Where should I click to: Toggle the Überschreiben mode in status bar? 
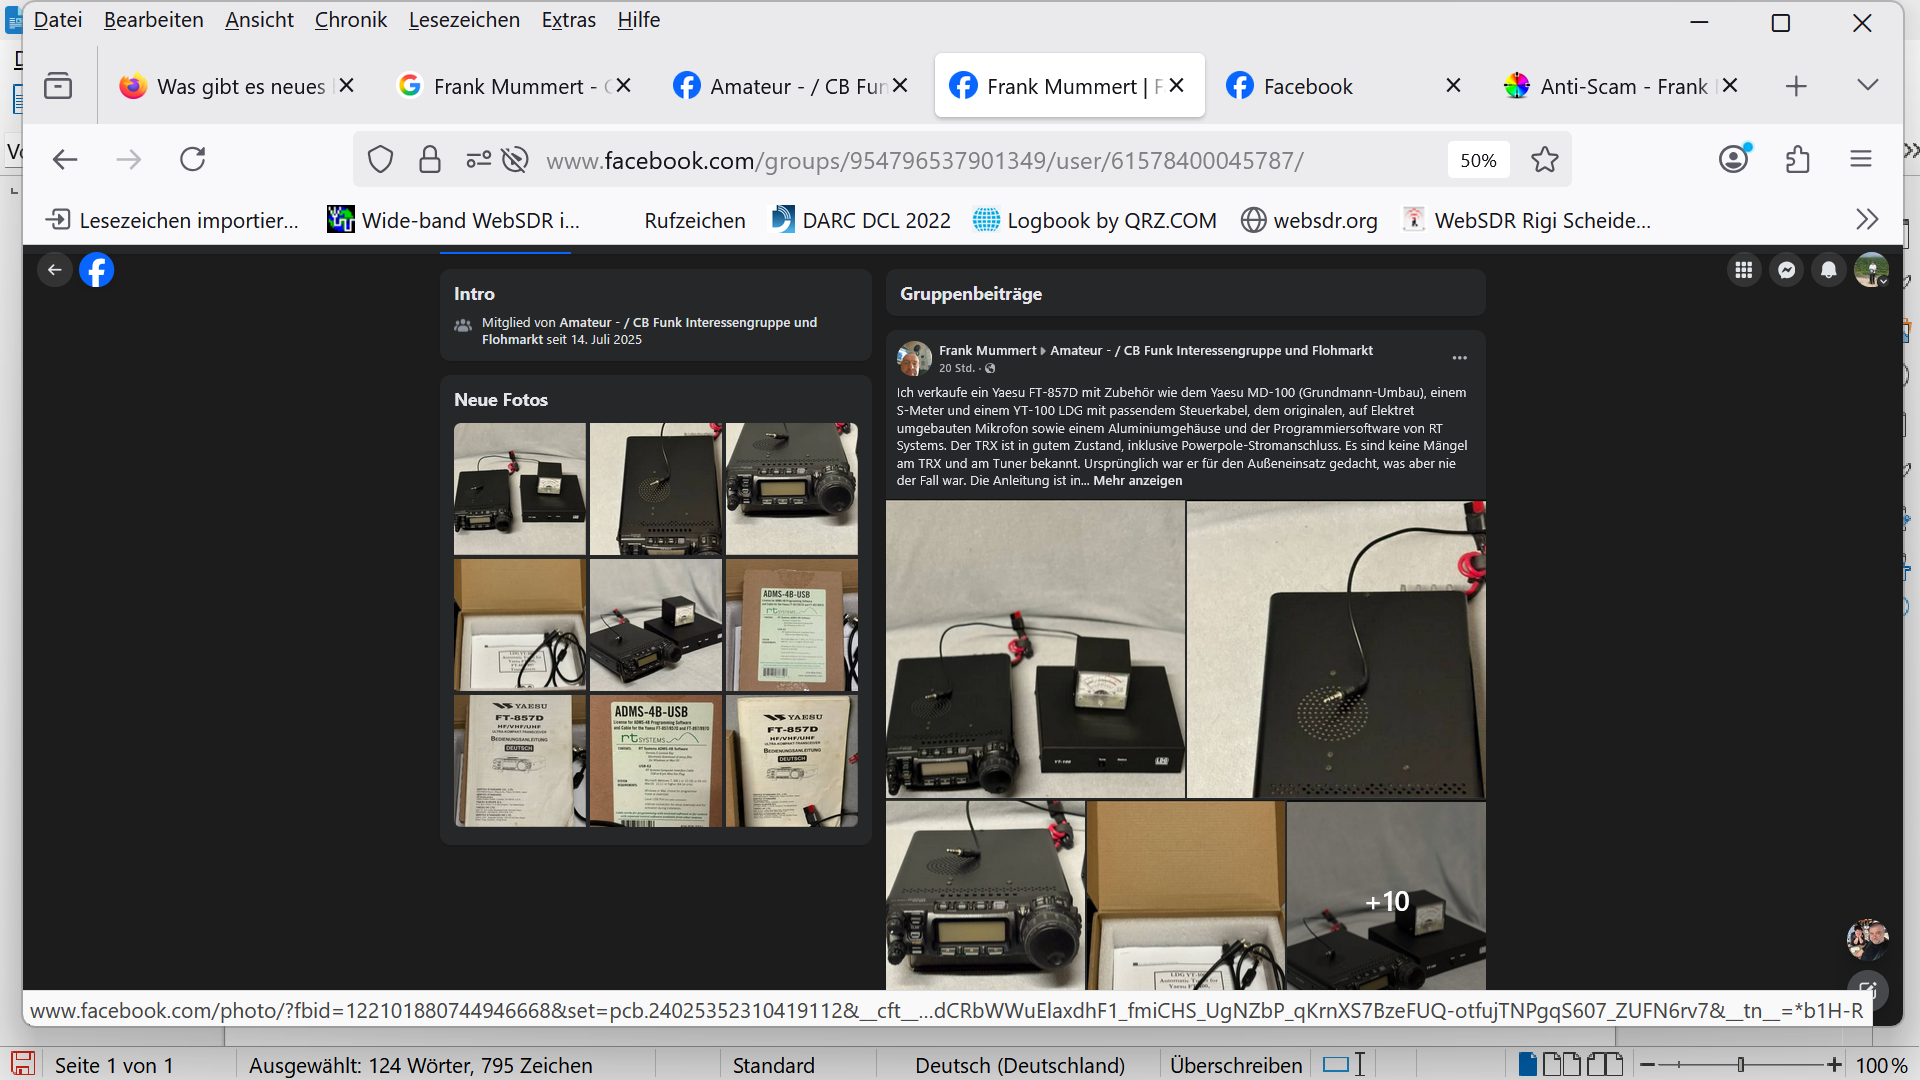point(1236,1065)
